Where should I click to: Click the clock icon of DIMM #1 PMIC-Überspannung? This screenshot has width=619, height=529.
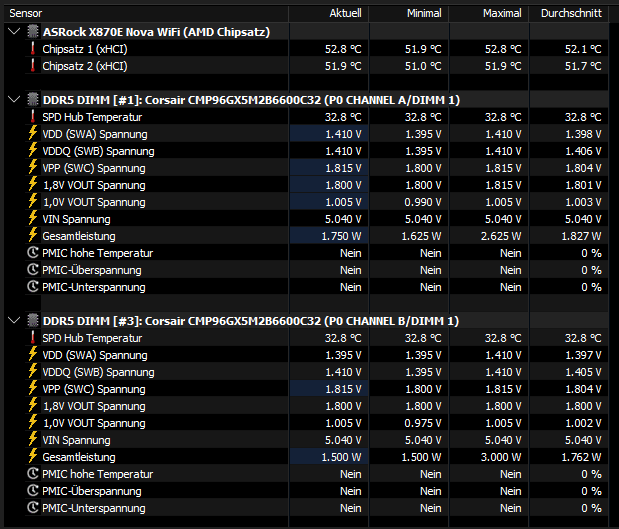(33, 269)
